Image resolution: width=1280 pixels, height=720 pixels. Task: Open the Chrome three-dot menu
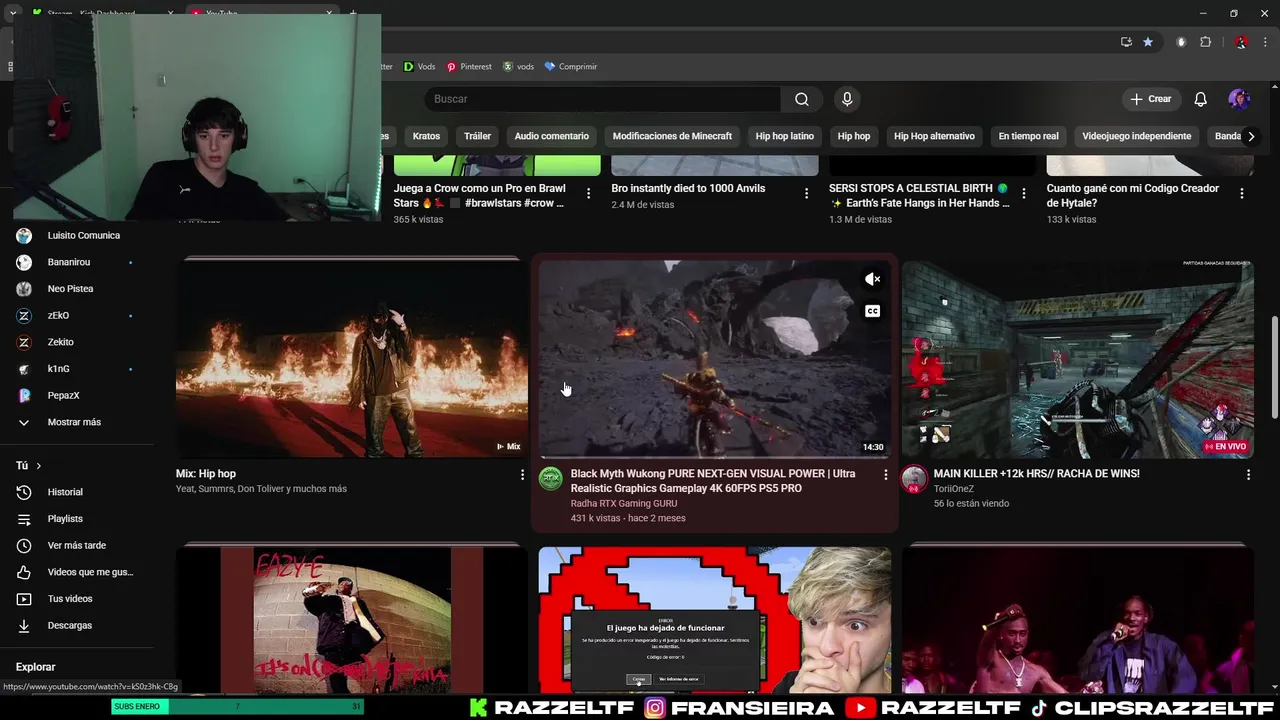coord(1264,42)
